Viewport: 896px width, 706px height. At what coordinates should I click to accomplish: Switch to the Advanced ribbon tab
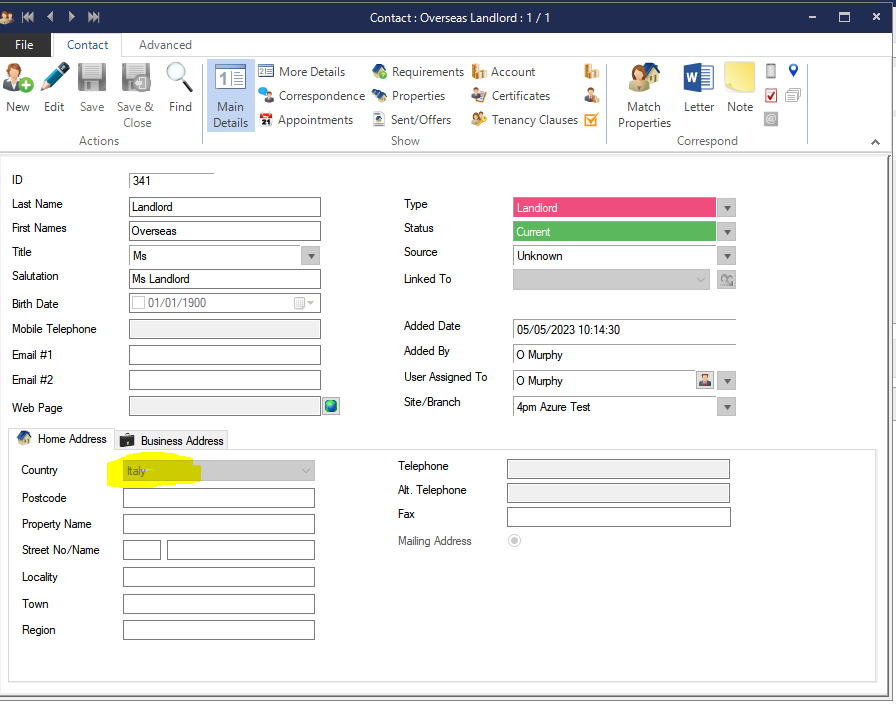coord(165,45)
